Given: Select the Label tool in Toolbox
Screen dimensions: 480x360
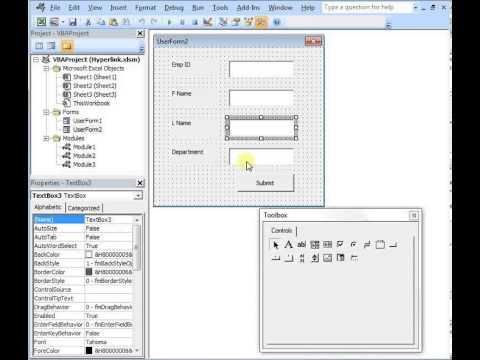Looking at the screenshot, I should pyautogui.click(x=288, y=245).
